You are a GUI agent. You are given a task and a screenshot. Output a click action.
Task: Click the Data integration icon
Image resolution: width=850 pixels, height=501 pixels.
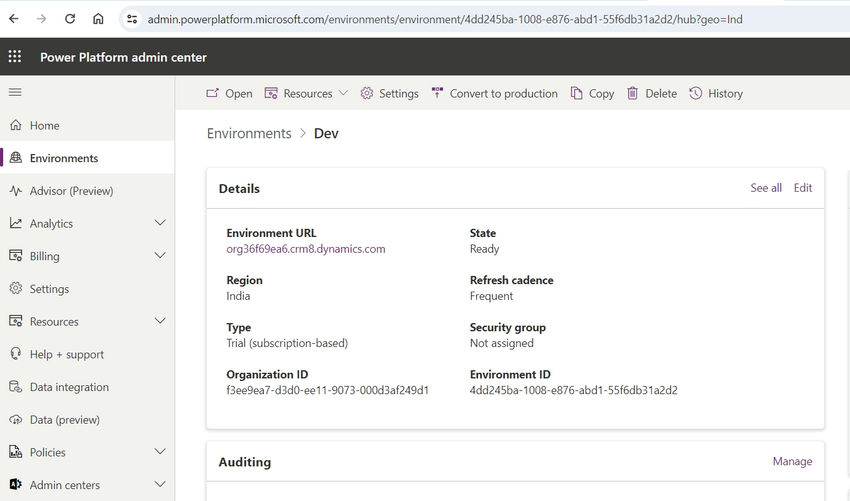[x=16, y=387]
